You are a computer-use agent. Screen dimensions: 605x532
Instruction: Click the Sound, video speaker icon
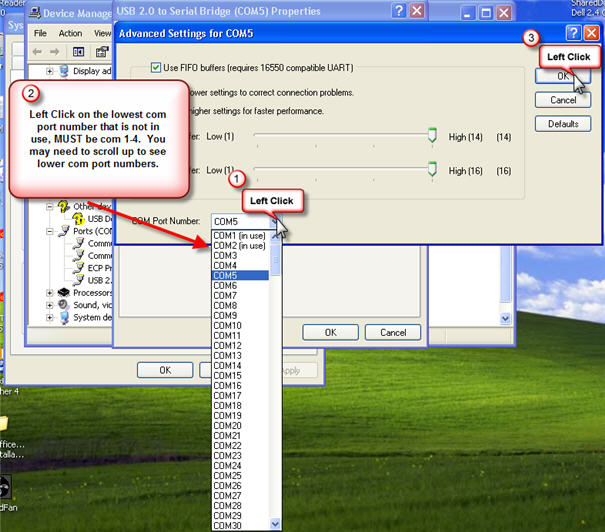coord(63,305)
